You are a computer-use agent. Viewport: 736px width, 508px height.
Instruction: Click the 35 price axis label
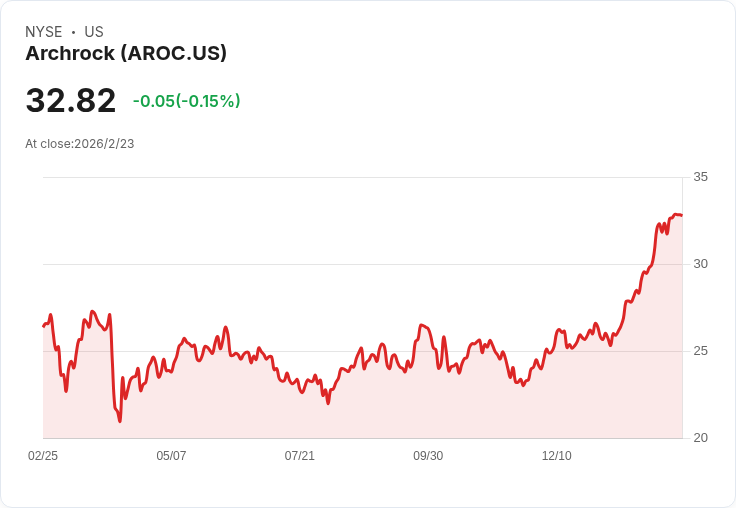click(700, 177)
